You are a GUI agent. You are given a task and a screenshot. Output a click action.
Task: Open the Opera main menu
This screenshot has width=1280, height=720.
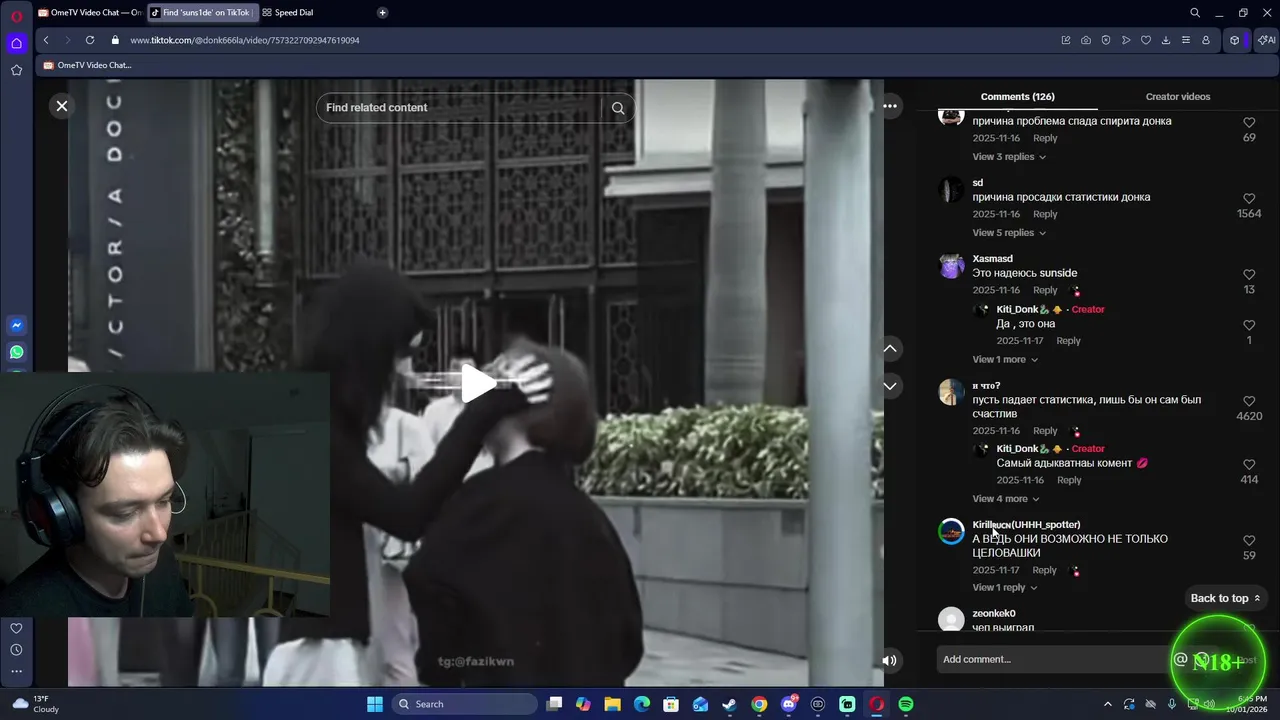16,16
